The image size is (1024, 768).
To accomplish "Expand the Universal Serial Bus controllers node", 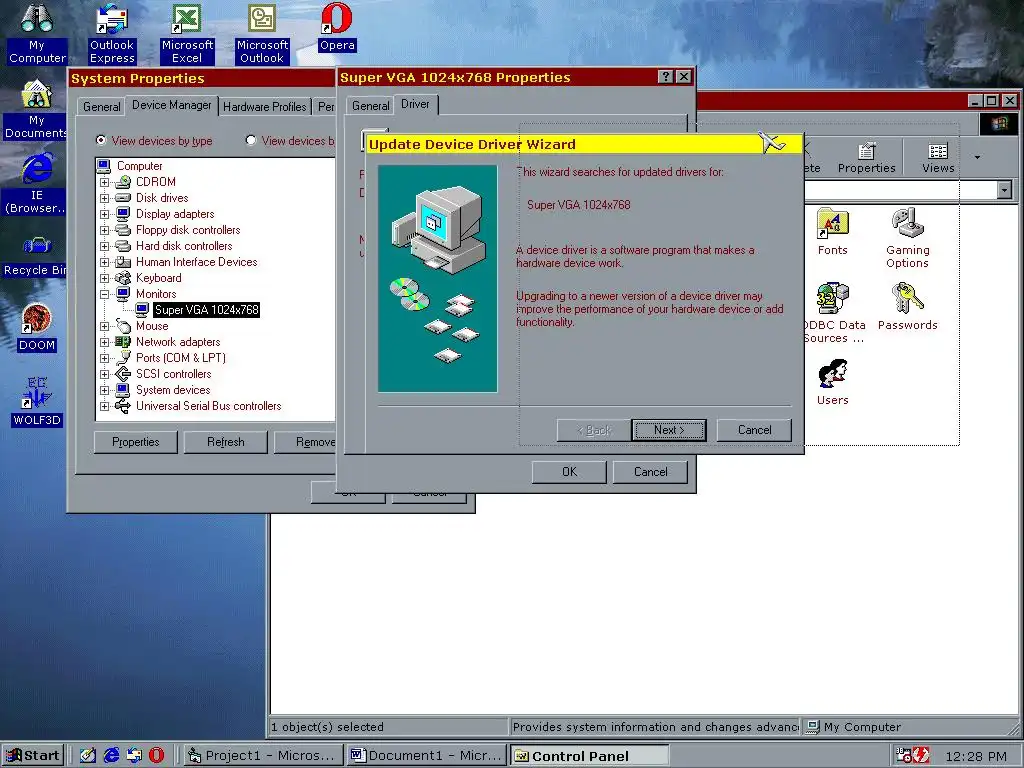I will point(104,406).
